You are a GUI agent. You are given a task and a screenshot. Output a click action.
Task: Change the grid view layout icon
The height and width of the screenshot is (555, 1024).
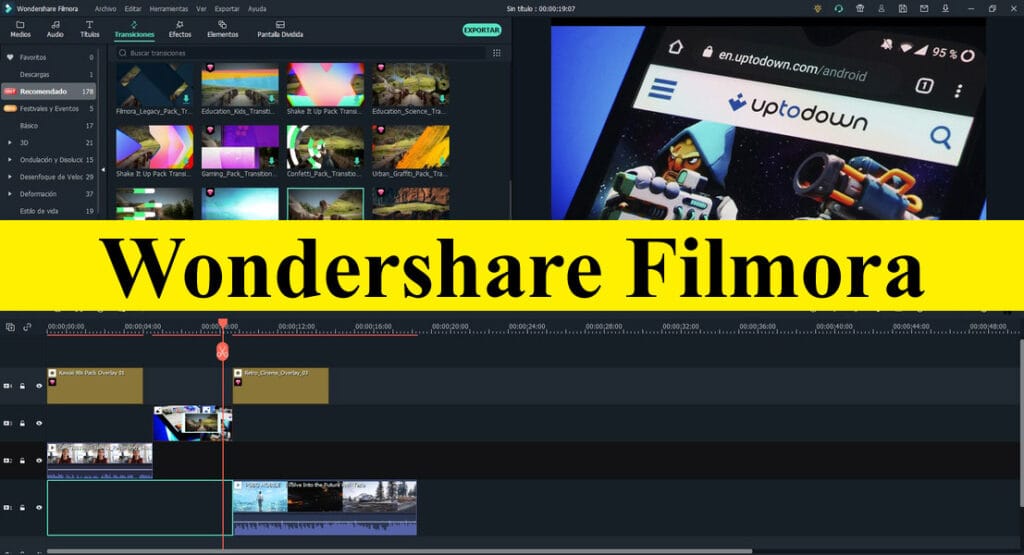tap(496, 53)
